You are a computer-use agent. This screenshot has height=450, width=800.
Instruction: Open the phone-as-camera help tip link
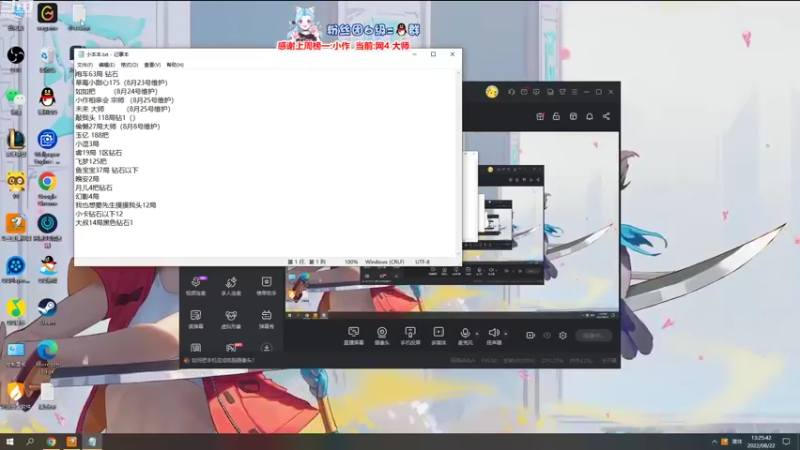[222, 360]
